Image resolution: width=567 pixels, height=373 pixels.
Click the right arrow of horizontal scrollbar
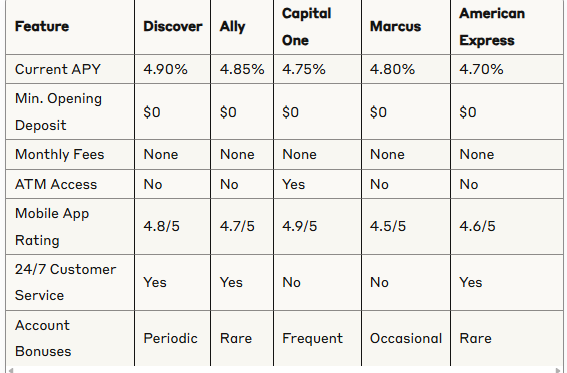coord(560,370)
